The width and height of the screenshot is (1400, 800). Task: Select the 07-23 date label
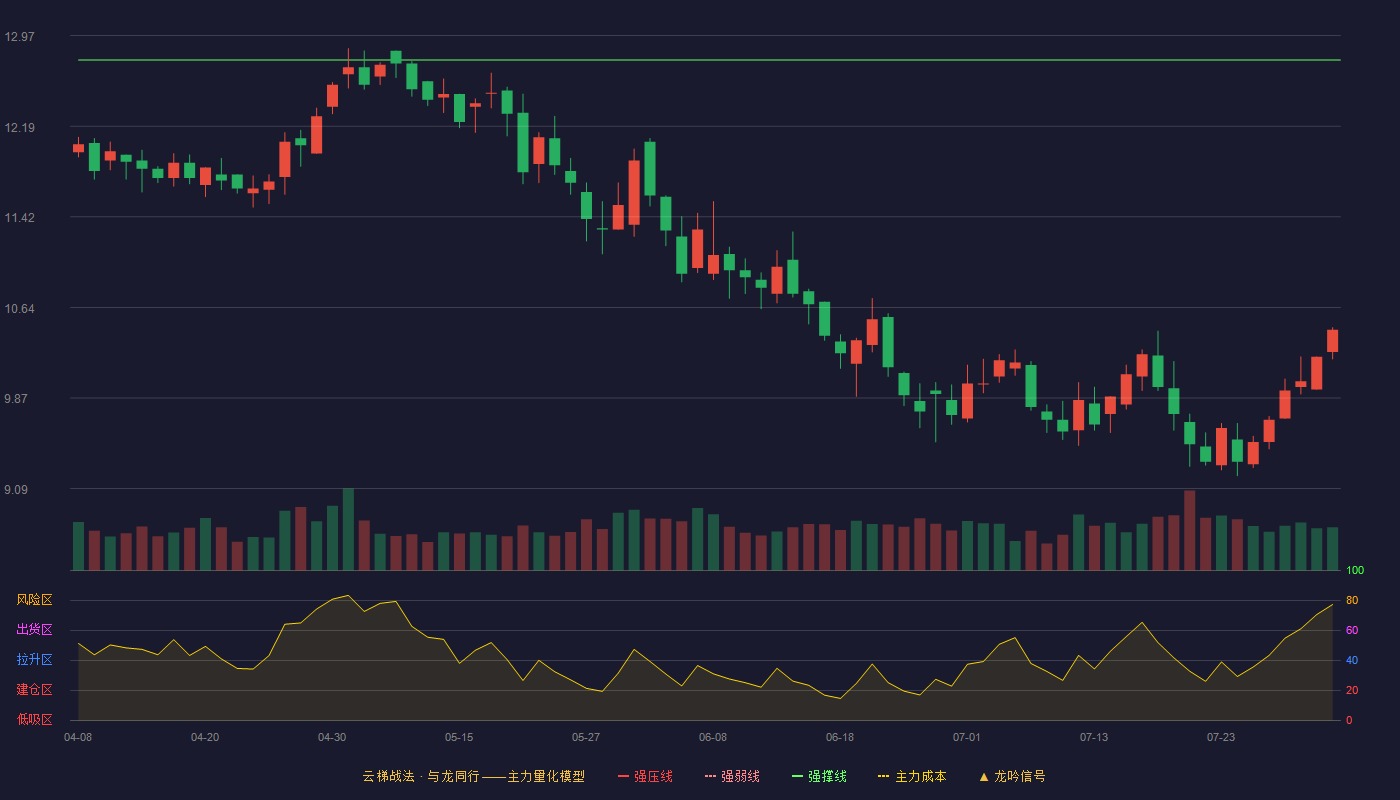tap(1221, 737)
